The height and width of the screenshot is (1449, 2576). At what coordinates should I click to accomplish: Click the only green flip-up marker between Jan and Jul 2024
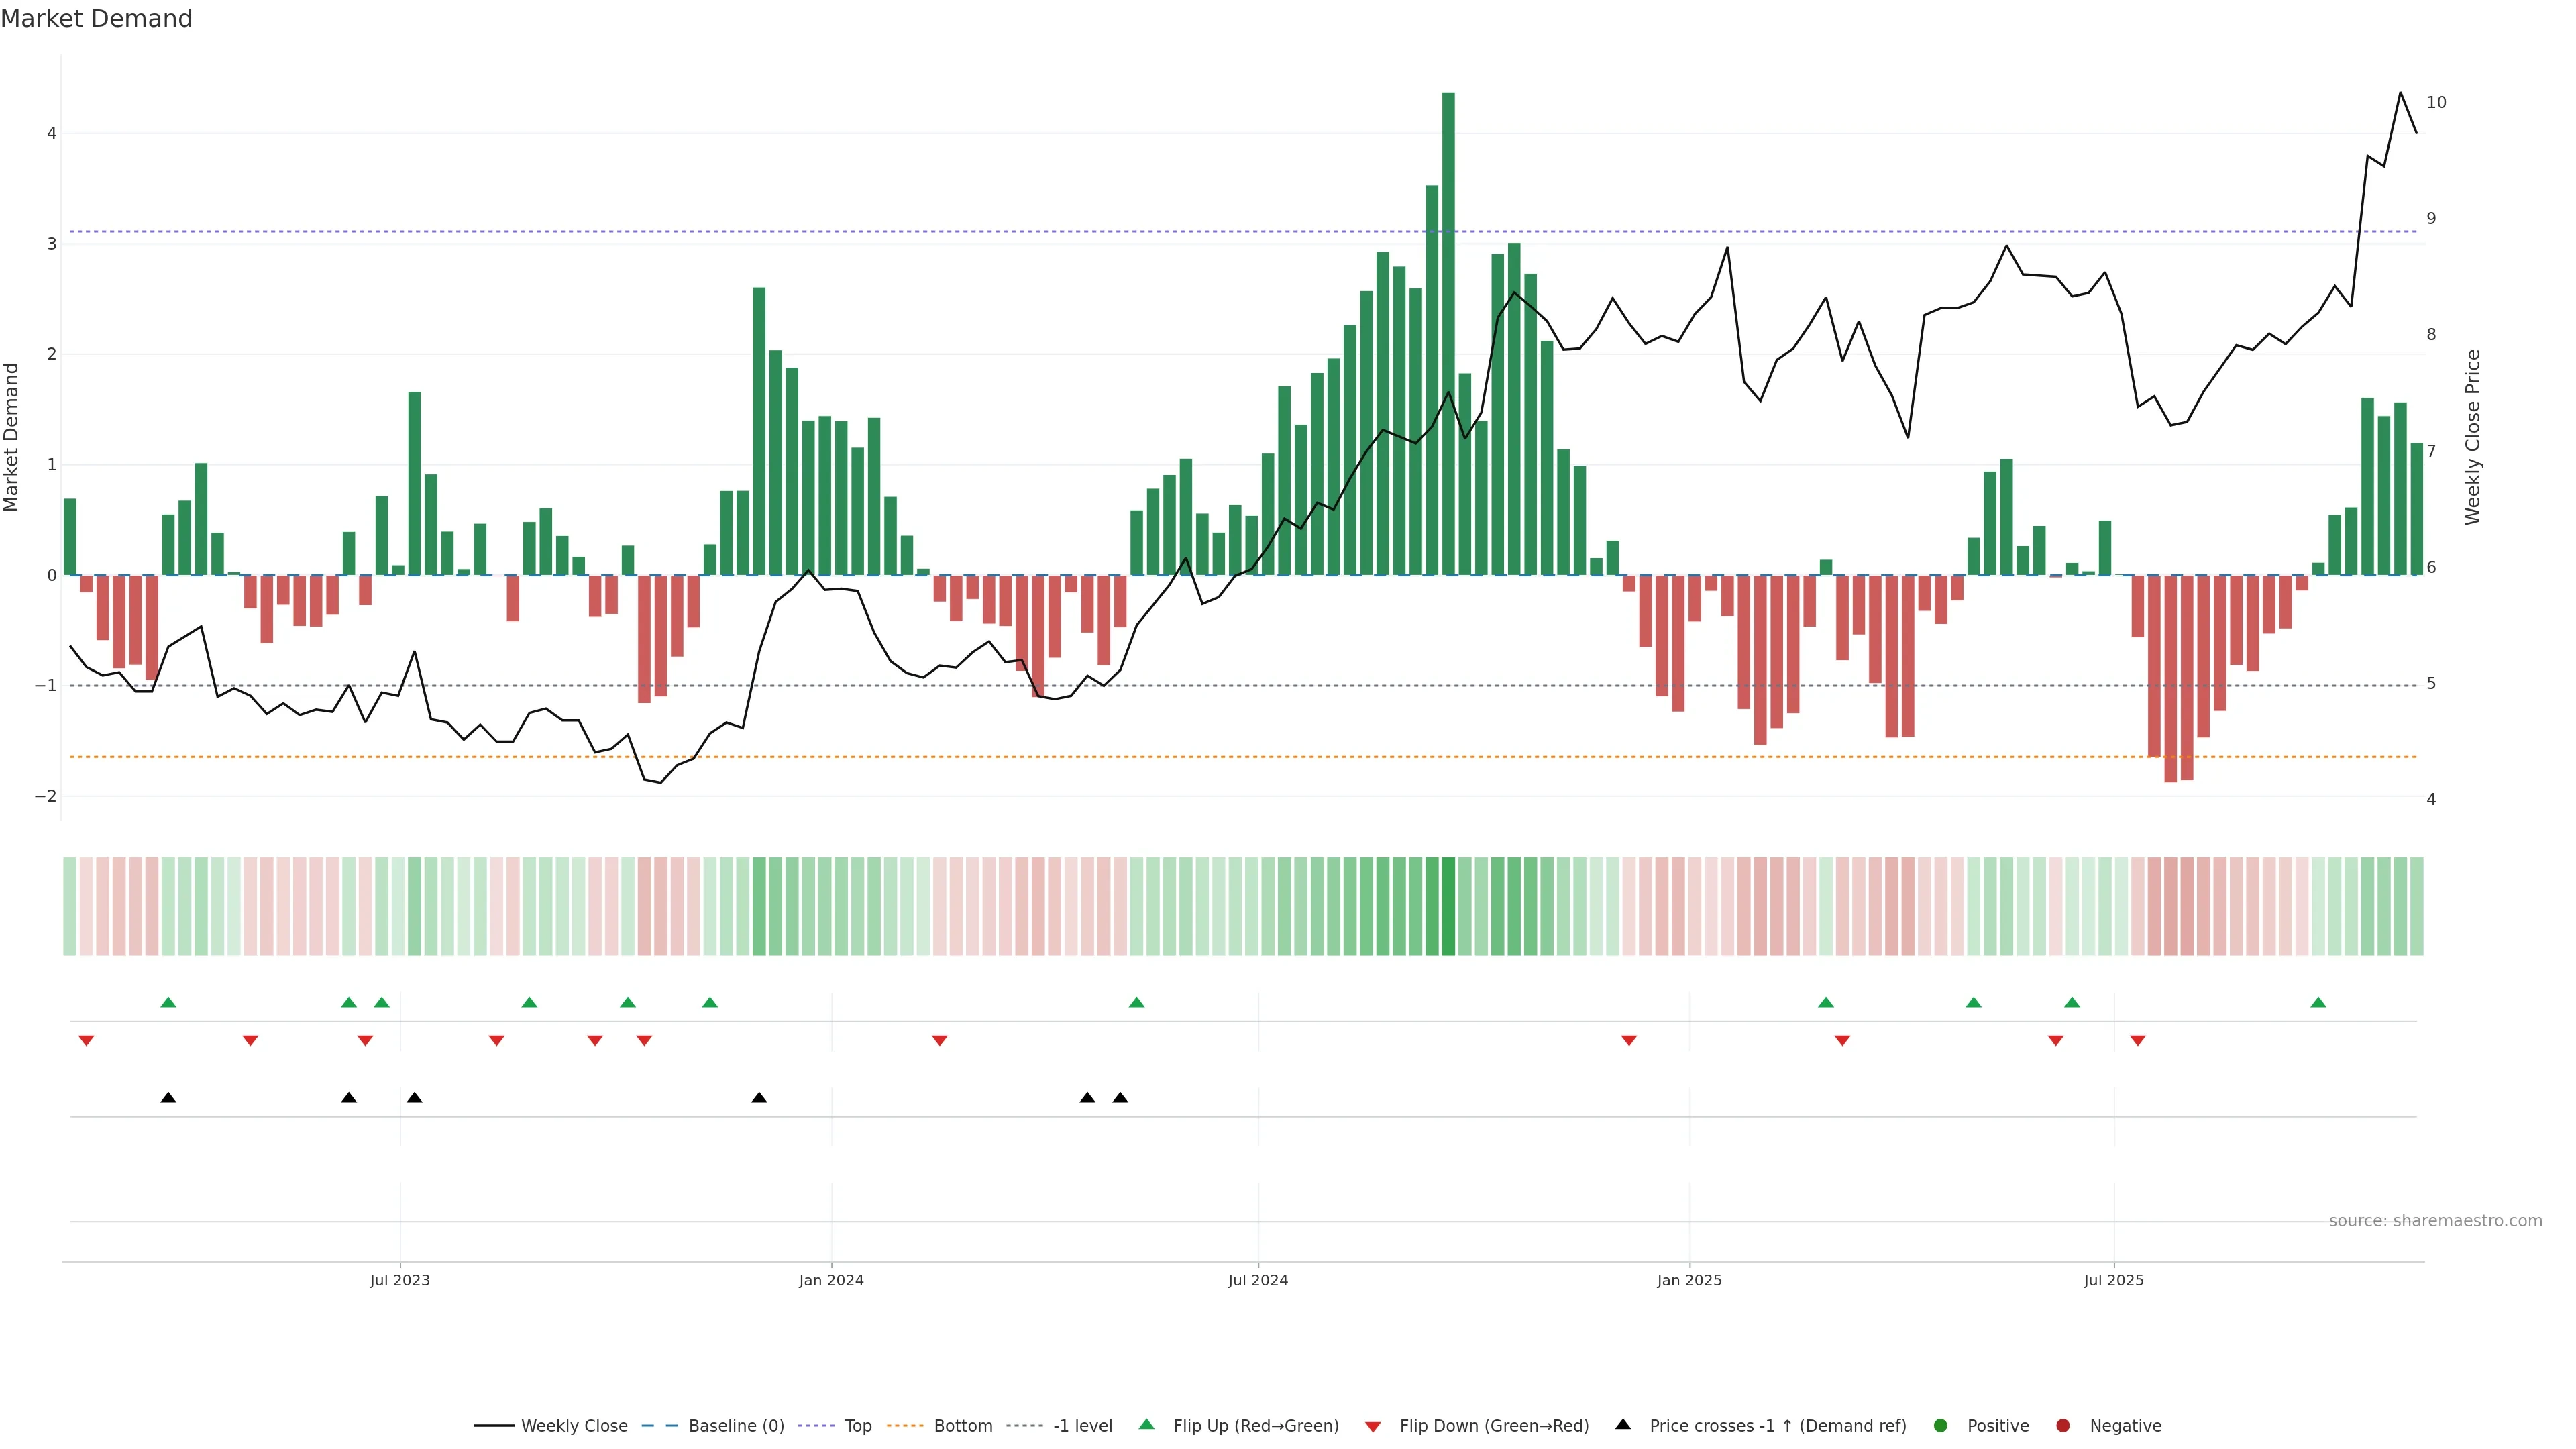click(1136, 1002)
